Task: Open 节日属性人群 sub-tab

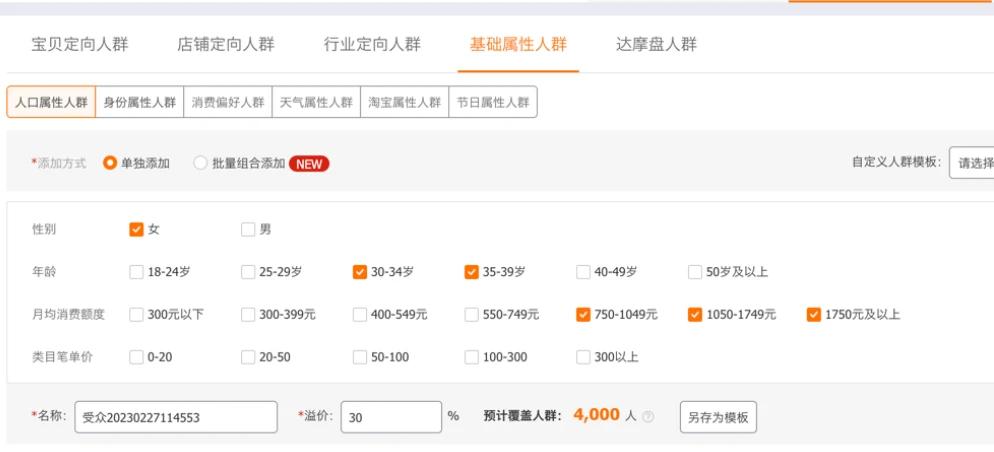Action: pos(493,102)
